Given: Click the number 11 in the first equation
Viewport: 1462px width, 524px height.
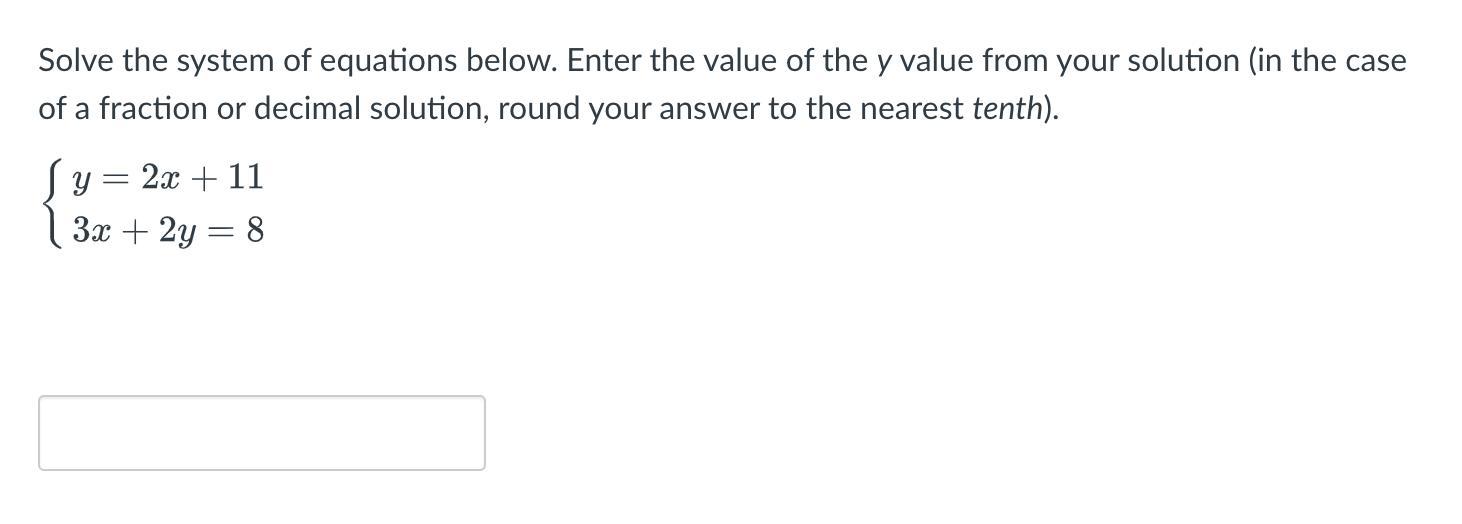Looking at the screenshot, I should (x=245, y=177).
